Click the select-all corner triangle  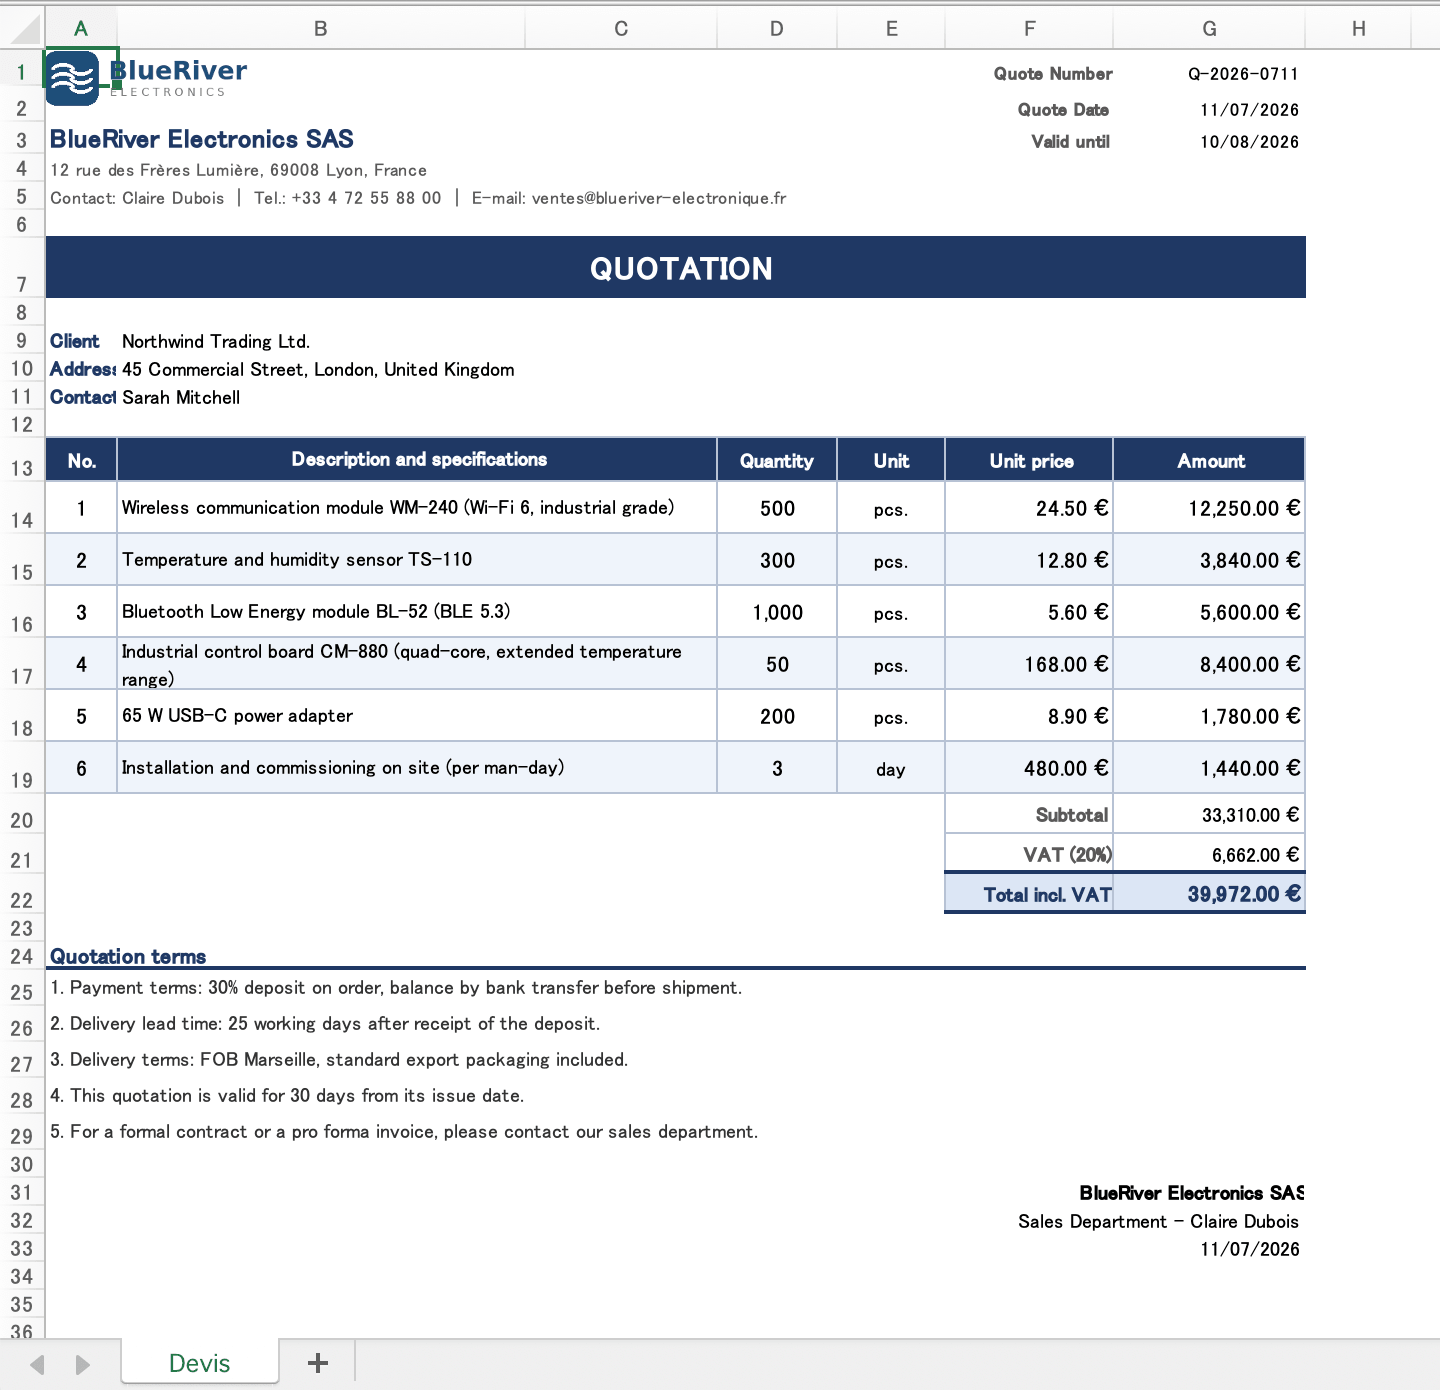tap(23, 29)
